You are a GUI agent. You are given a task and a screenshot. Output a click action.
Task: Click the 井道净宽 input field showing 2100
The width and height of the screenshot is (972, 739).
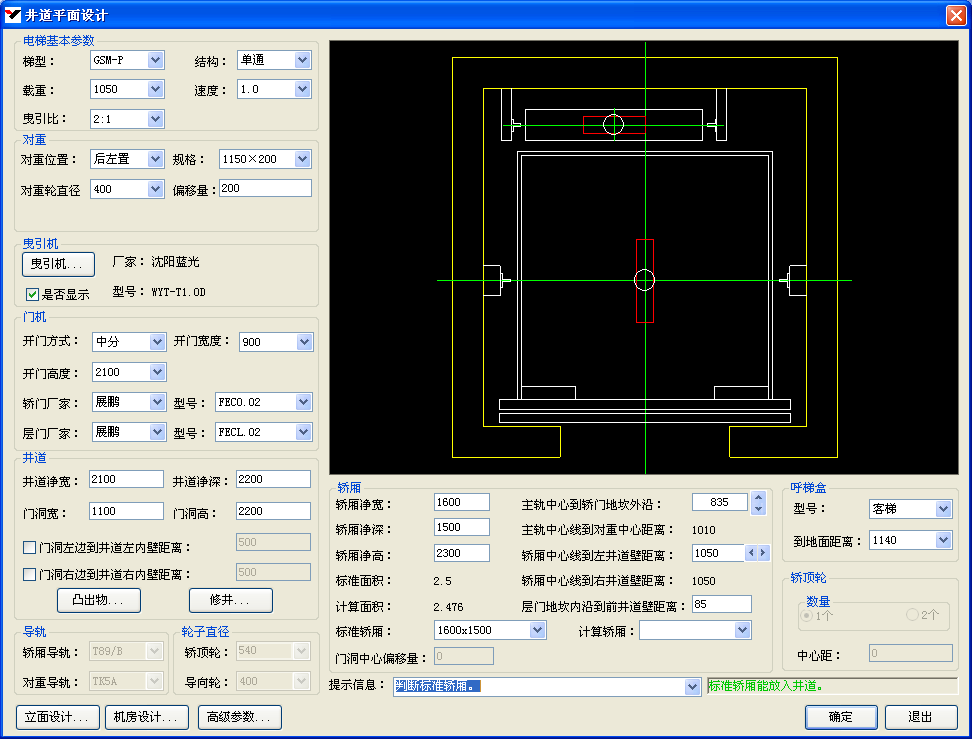click(126, 480)
